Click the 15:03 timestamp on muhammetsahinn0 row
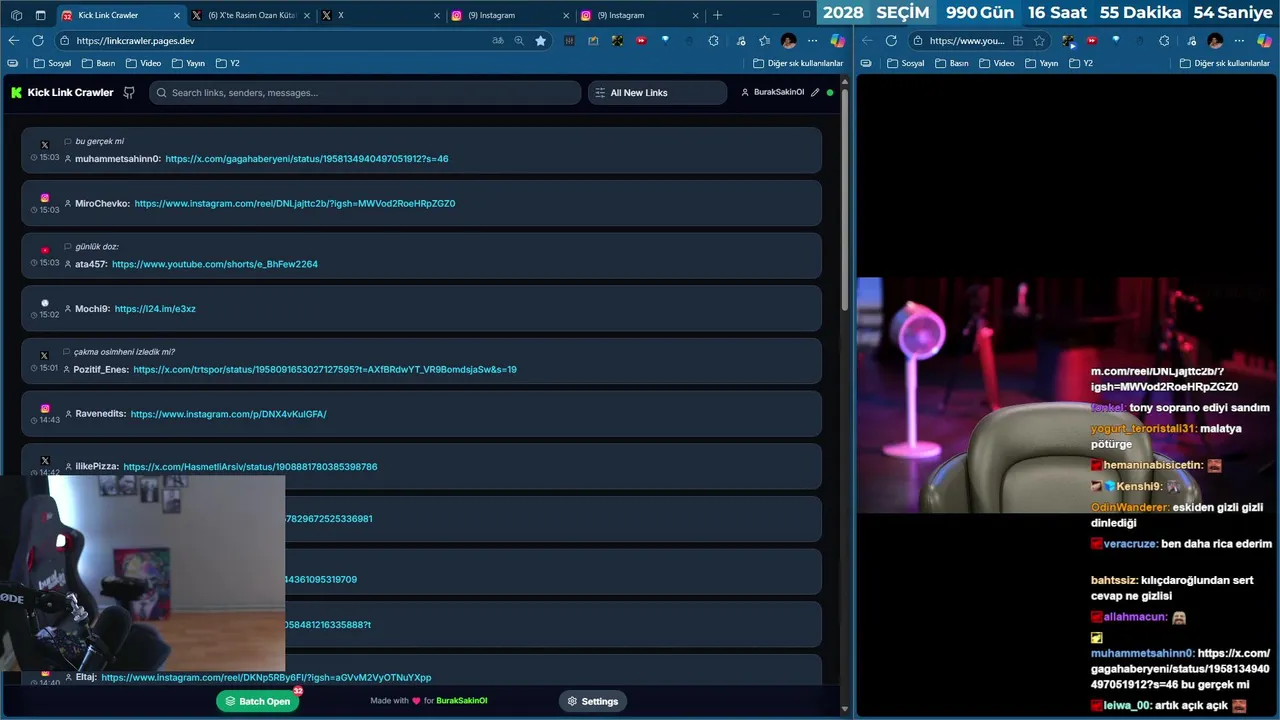This screenshot has width=1280, height=720. (49, 157)
